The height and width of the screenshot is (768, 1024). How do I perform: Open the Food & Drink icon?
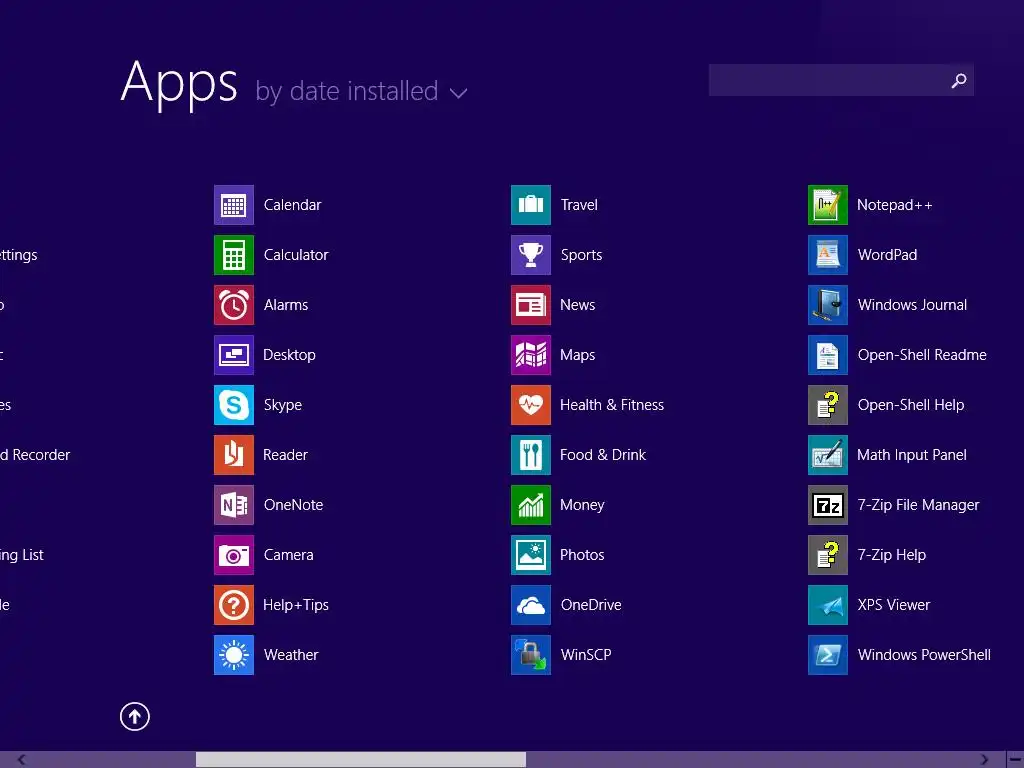(x=531, y=455)
